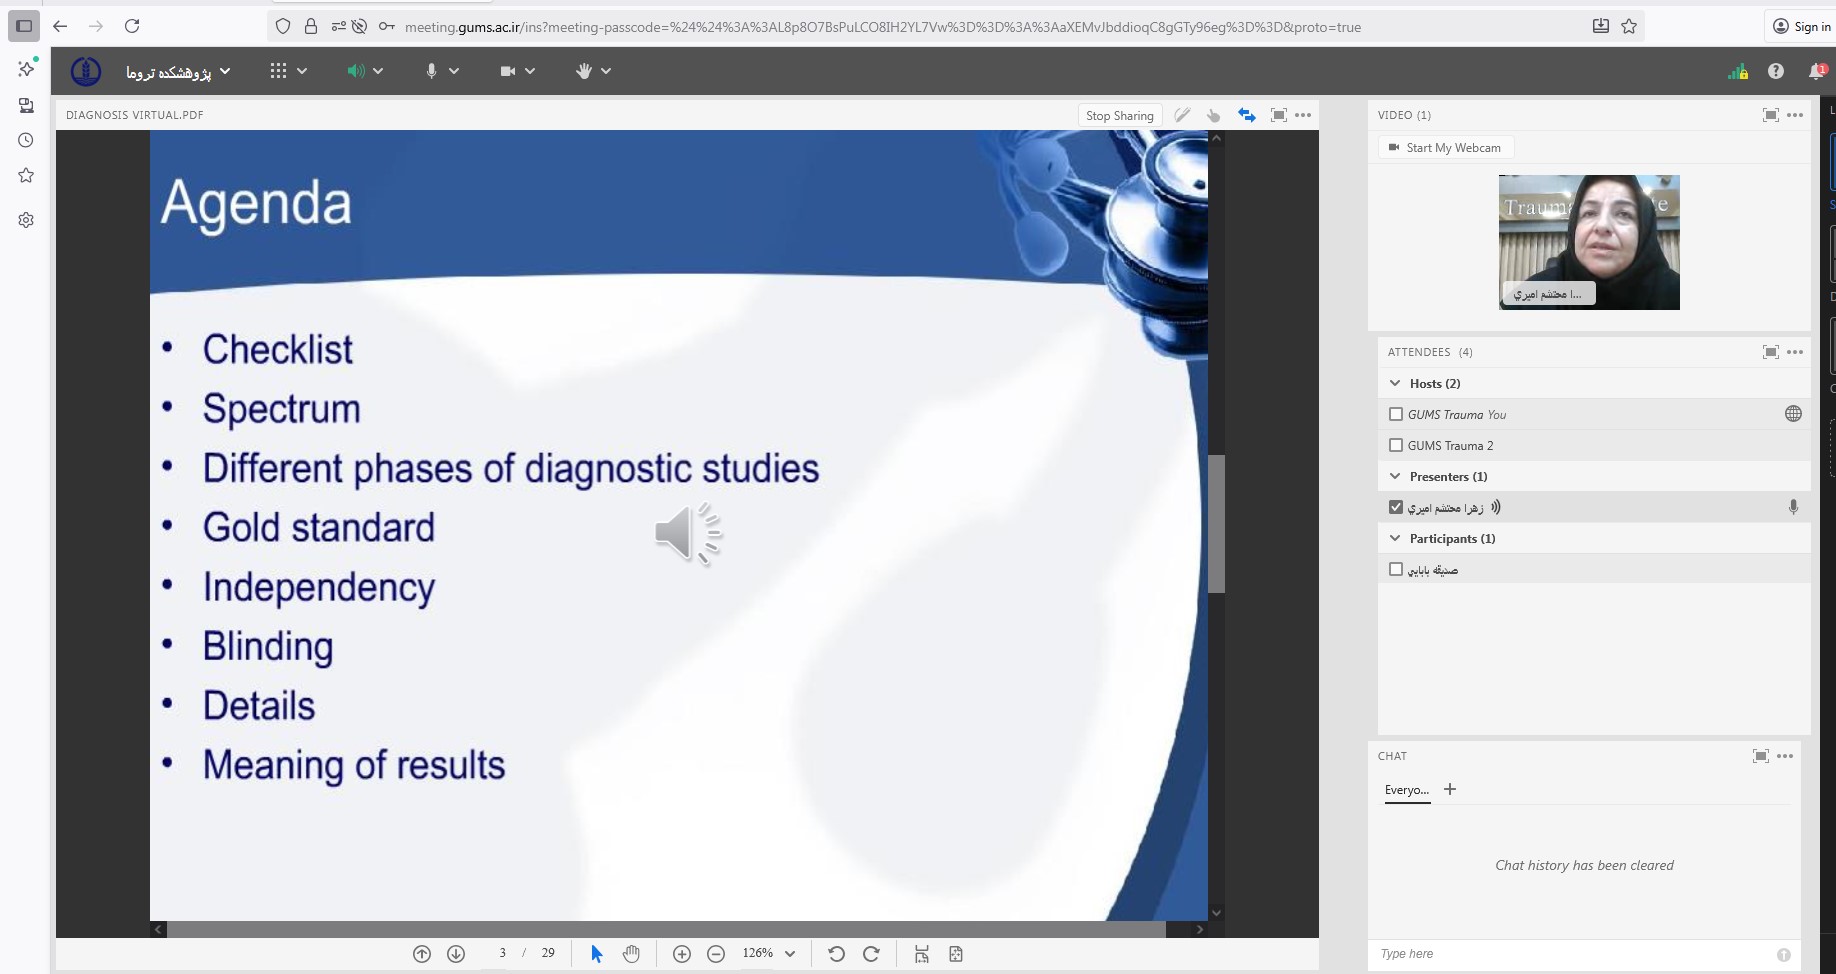Image resolution: width=1836 pixels, height=974 pixels.
Task: Rotate the document counterclockwise
Action: 837,954
